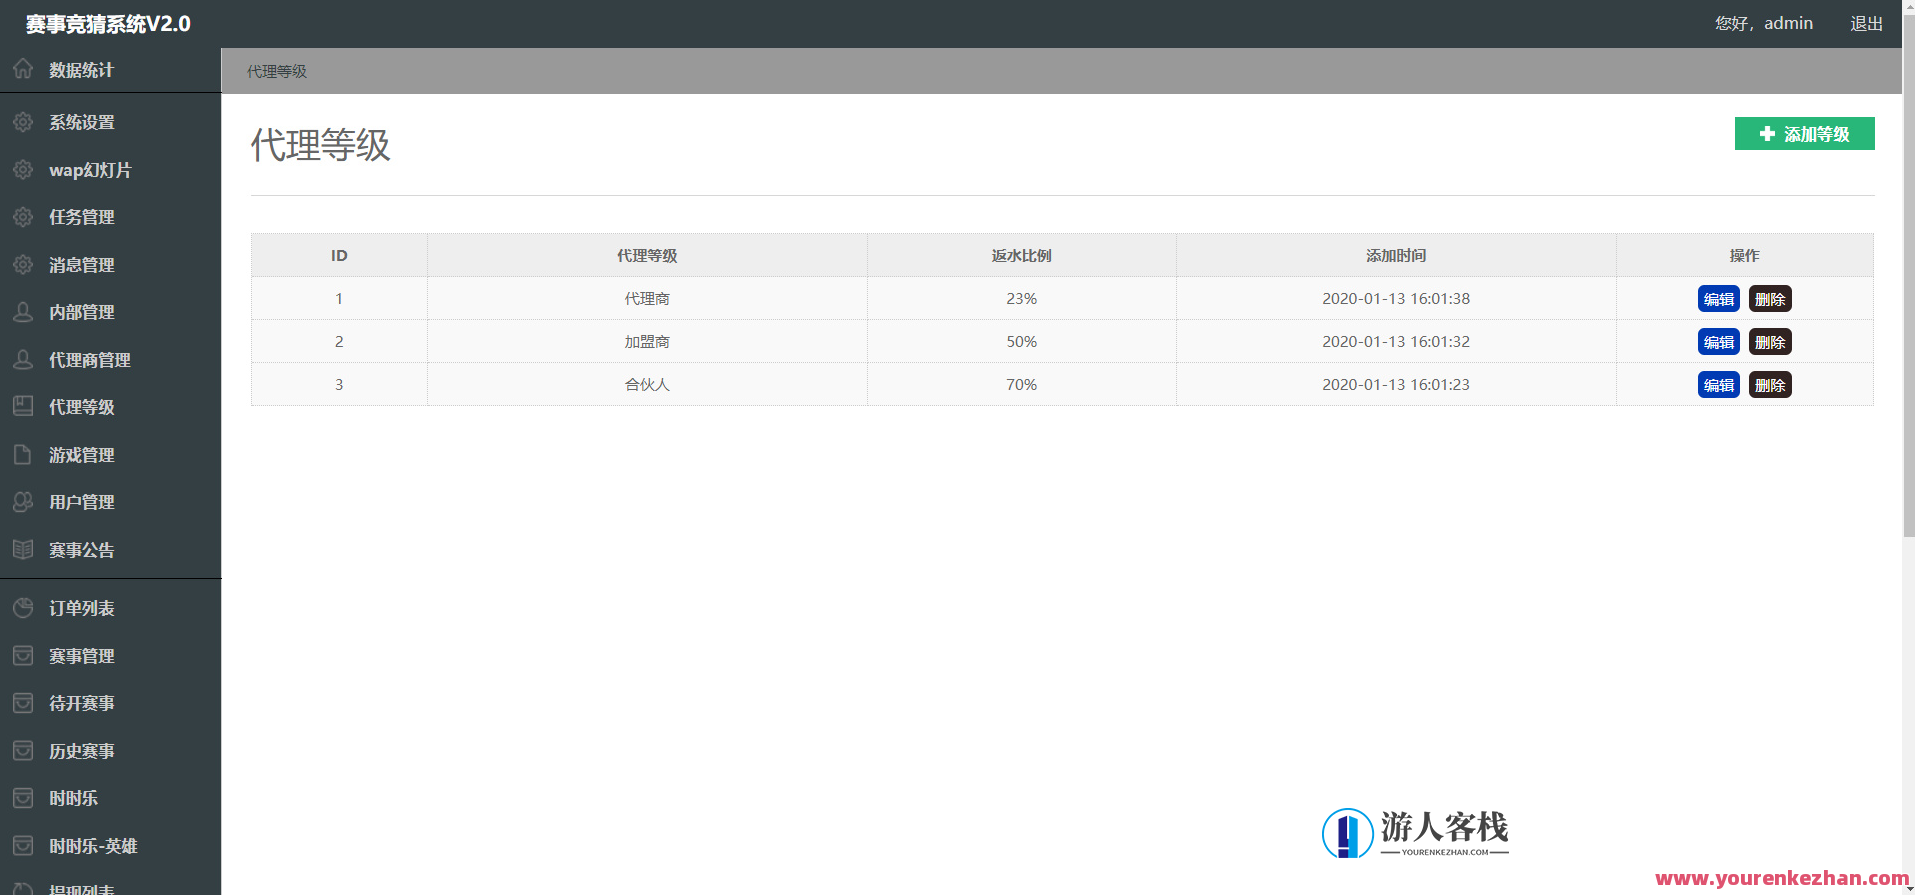The image size is (1915, 895).
Task: Open the 代理商管理 menu item
Action: tap(89, 360)
